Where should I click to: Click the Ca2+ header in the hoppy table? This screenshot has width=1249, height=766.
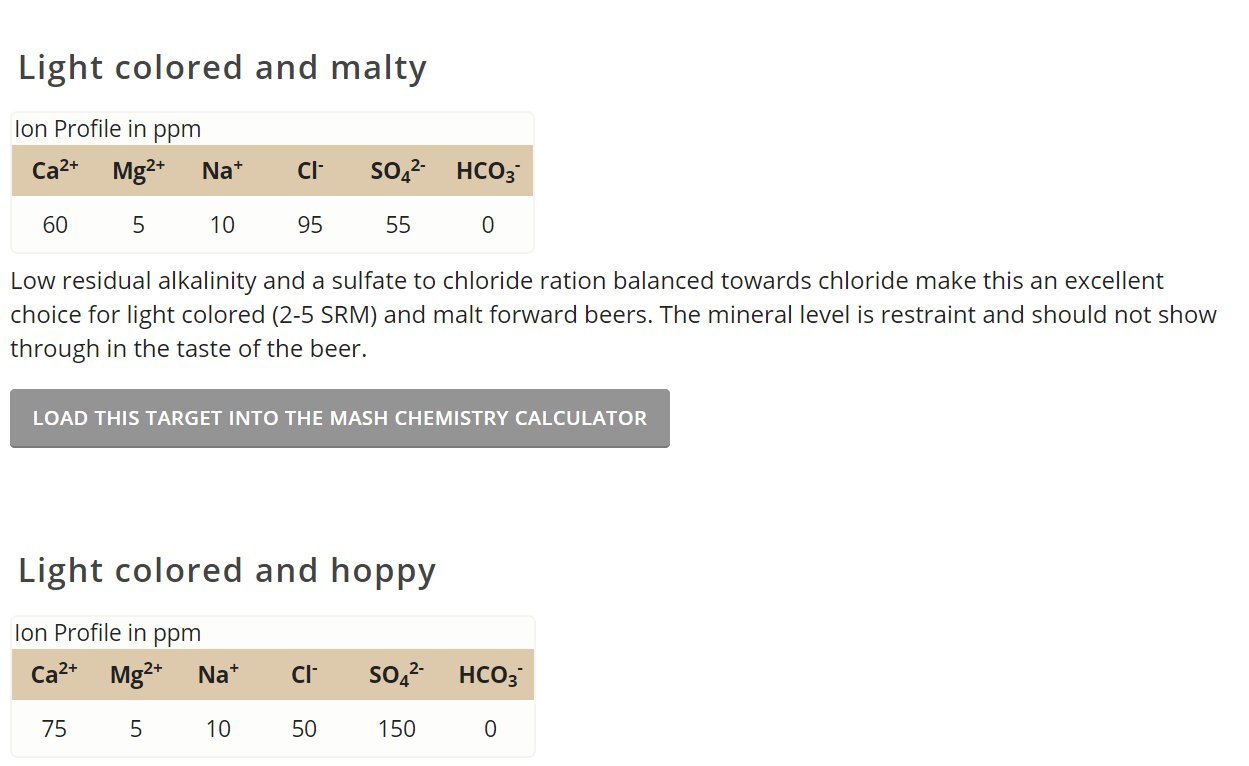click(54, 675)
